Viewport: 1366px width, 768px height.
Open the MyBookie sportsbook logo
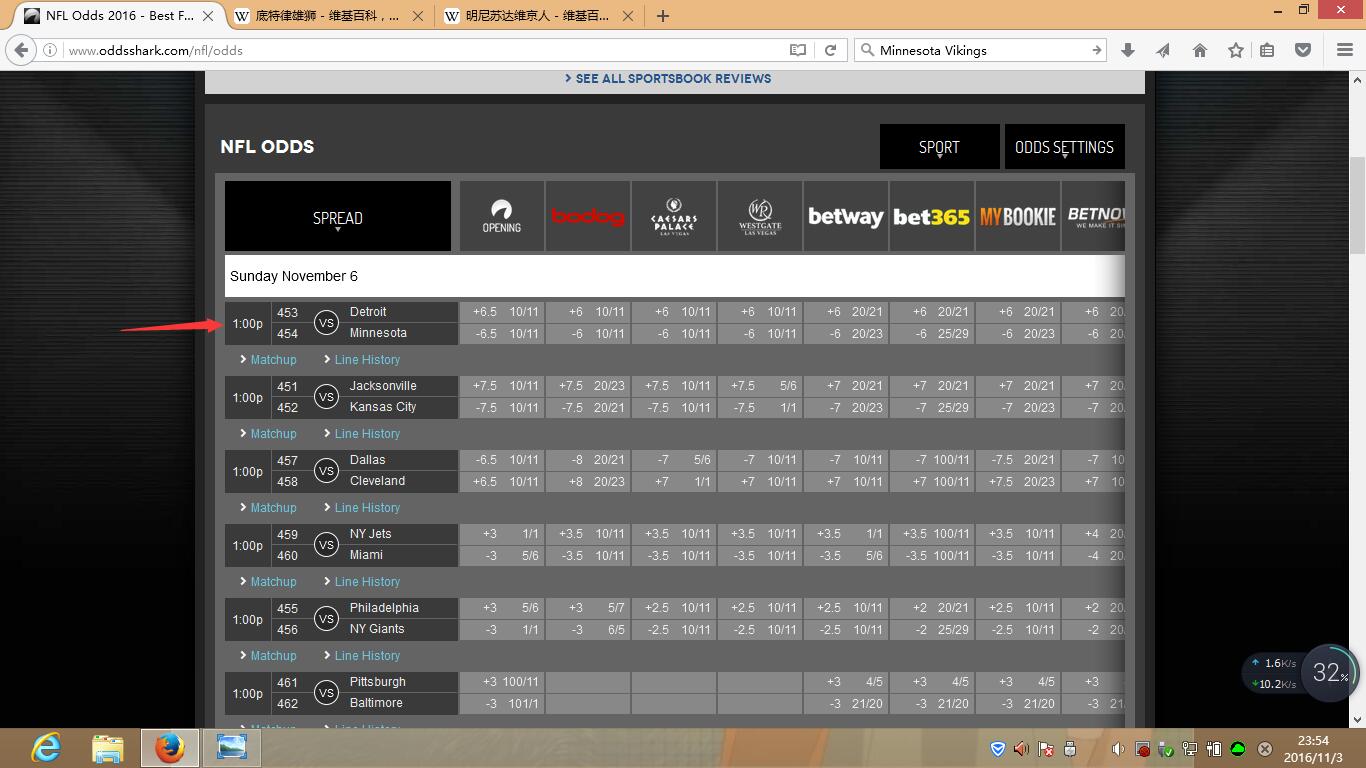click(x=1018, y=216)
